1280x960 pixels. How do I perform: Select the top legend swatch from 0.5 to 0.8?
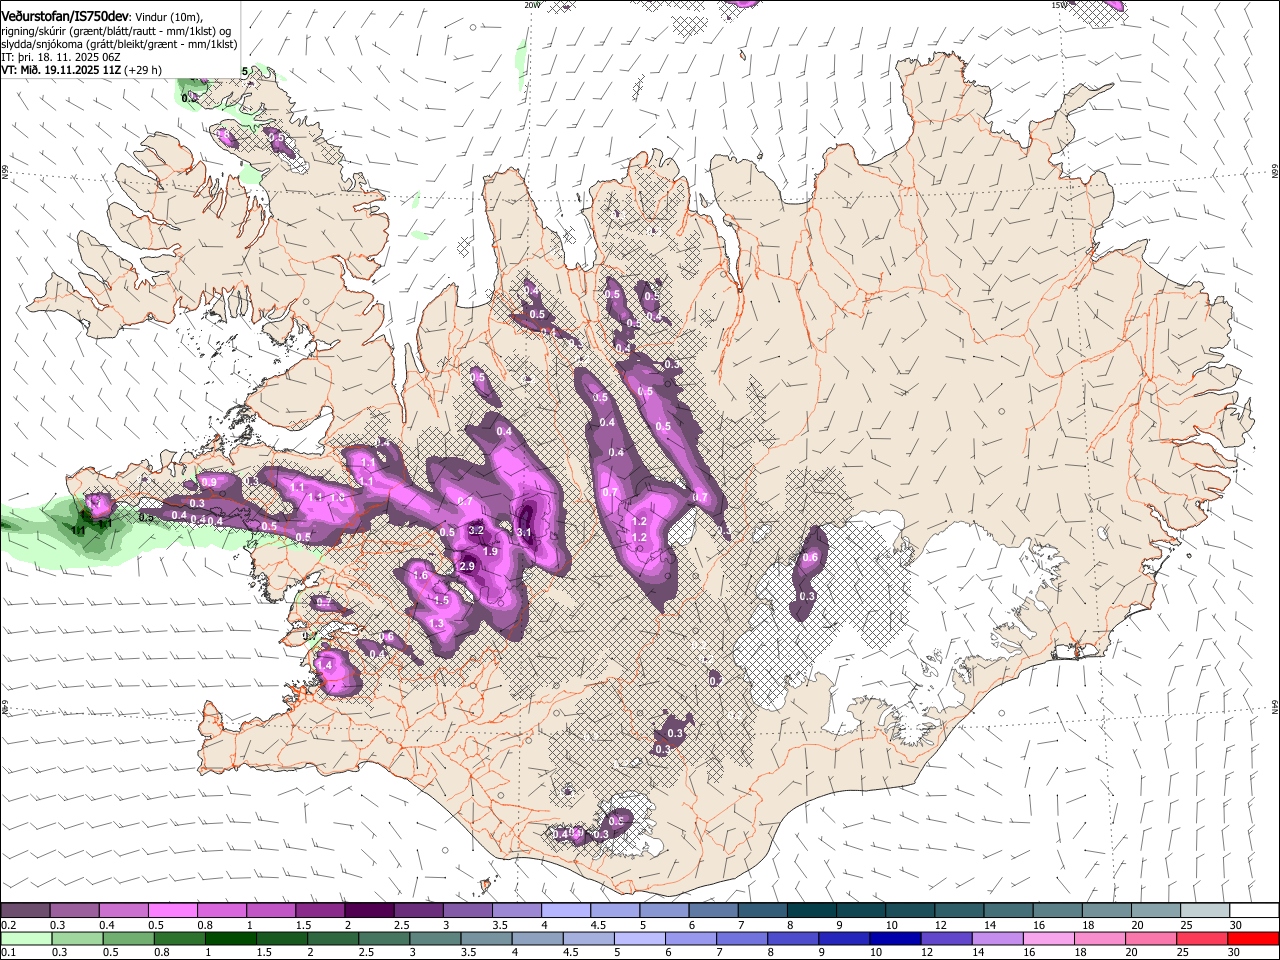[173, 910]
